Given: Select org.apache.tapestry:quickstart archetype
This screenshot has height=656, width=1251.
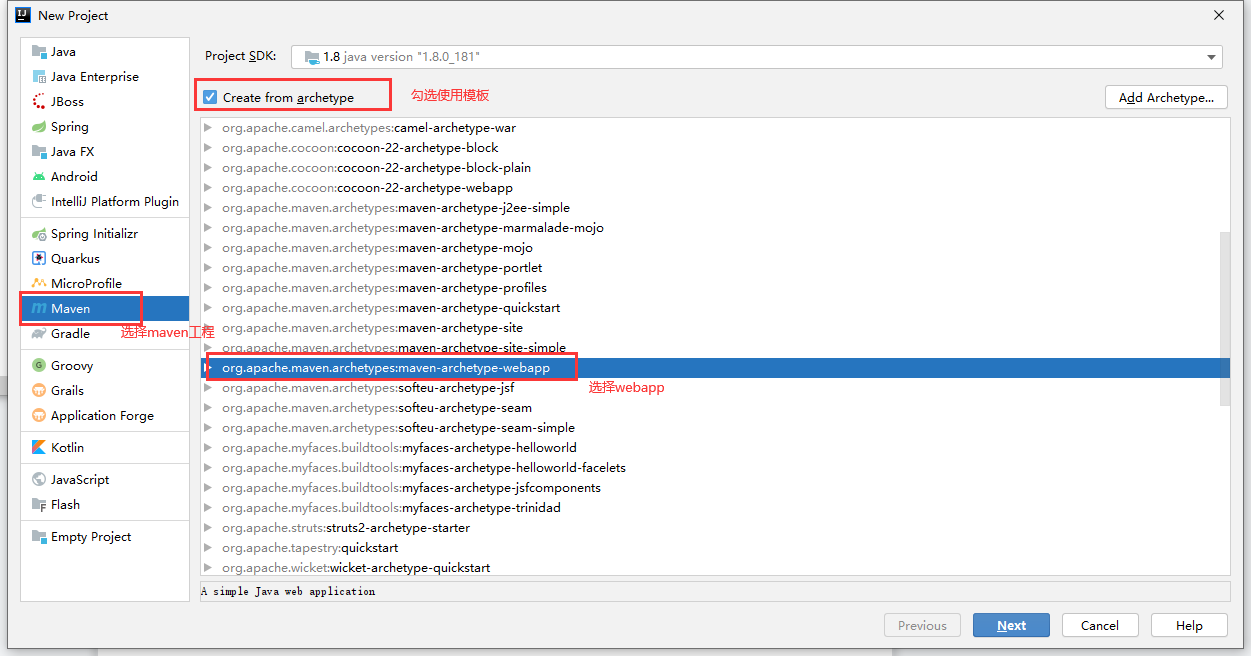Looking at the screenshot, I should pos(715,548).
